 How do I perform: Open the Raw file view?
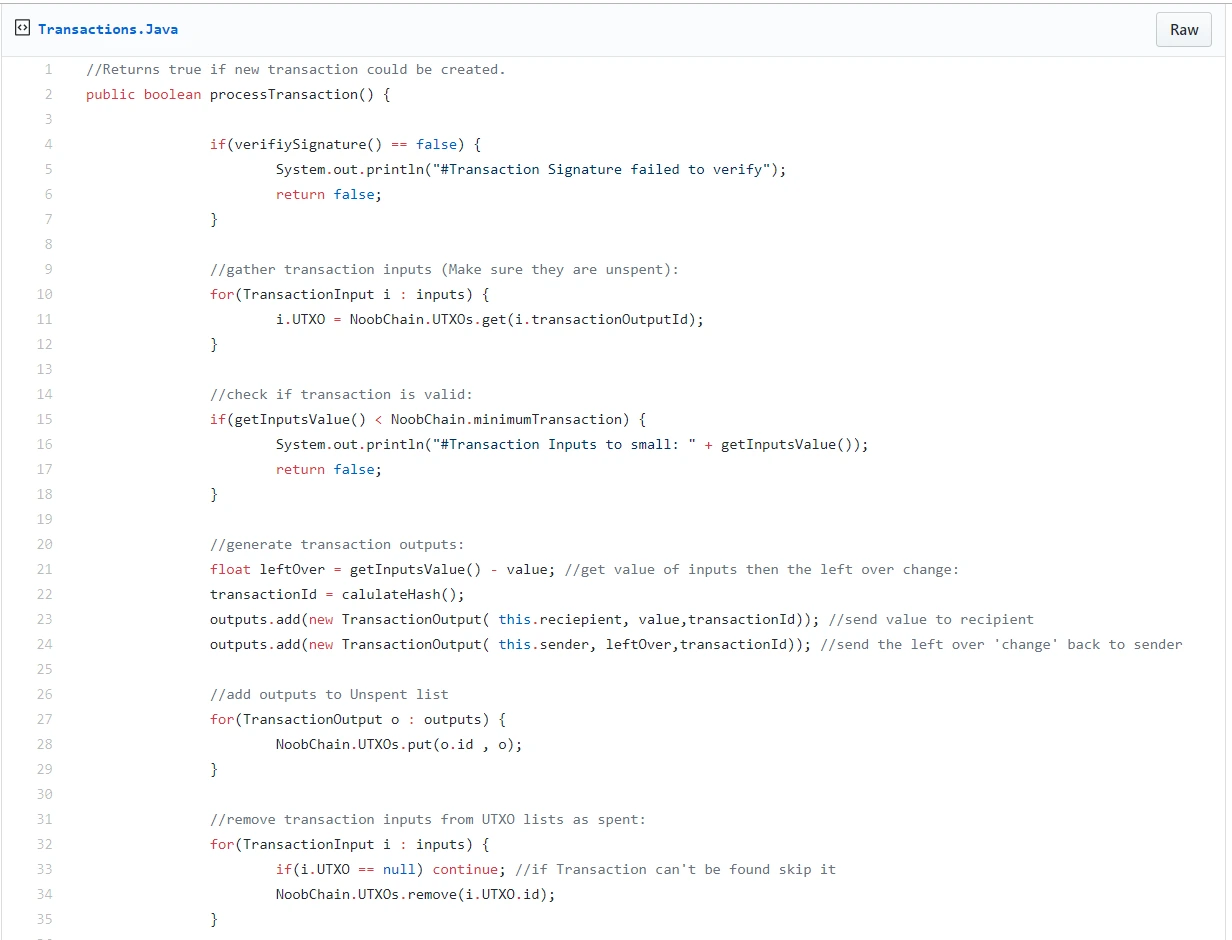[x=1184, y=30]
